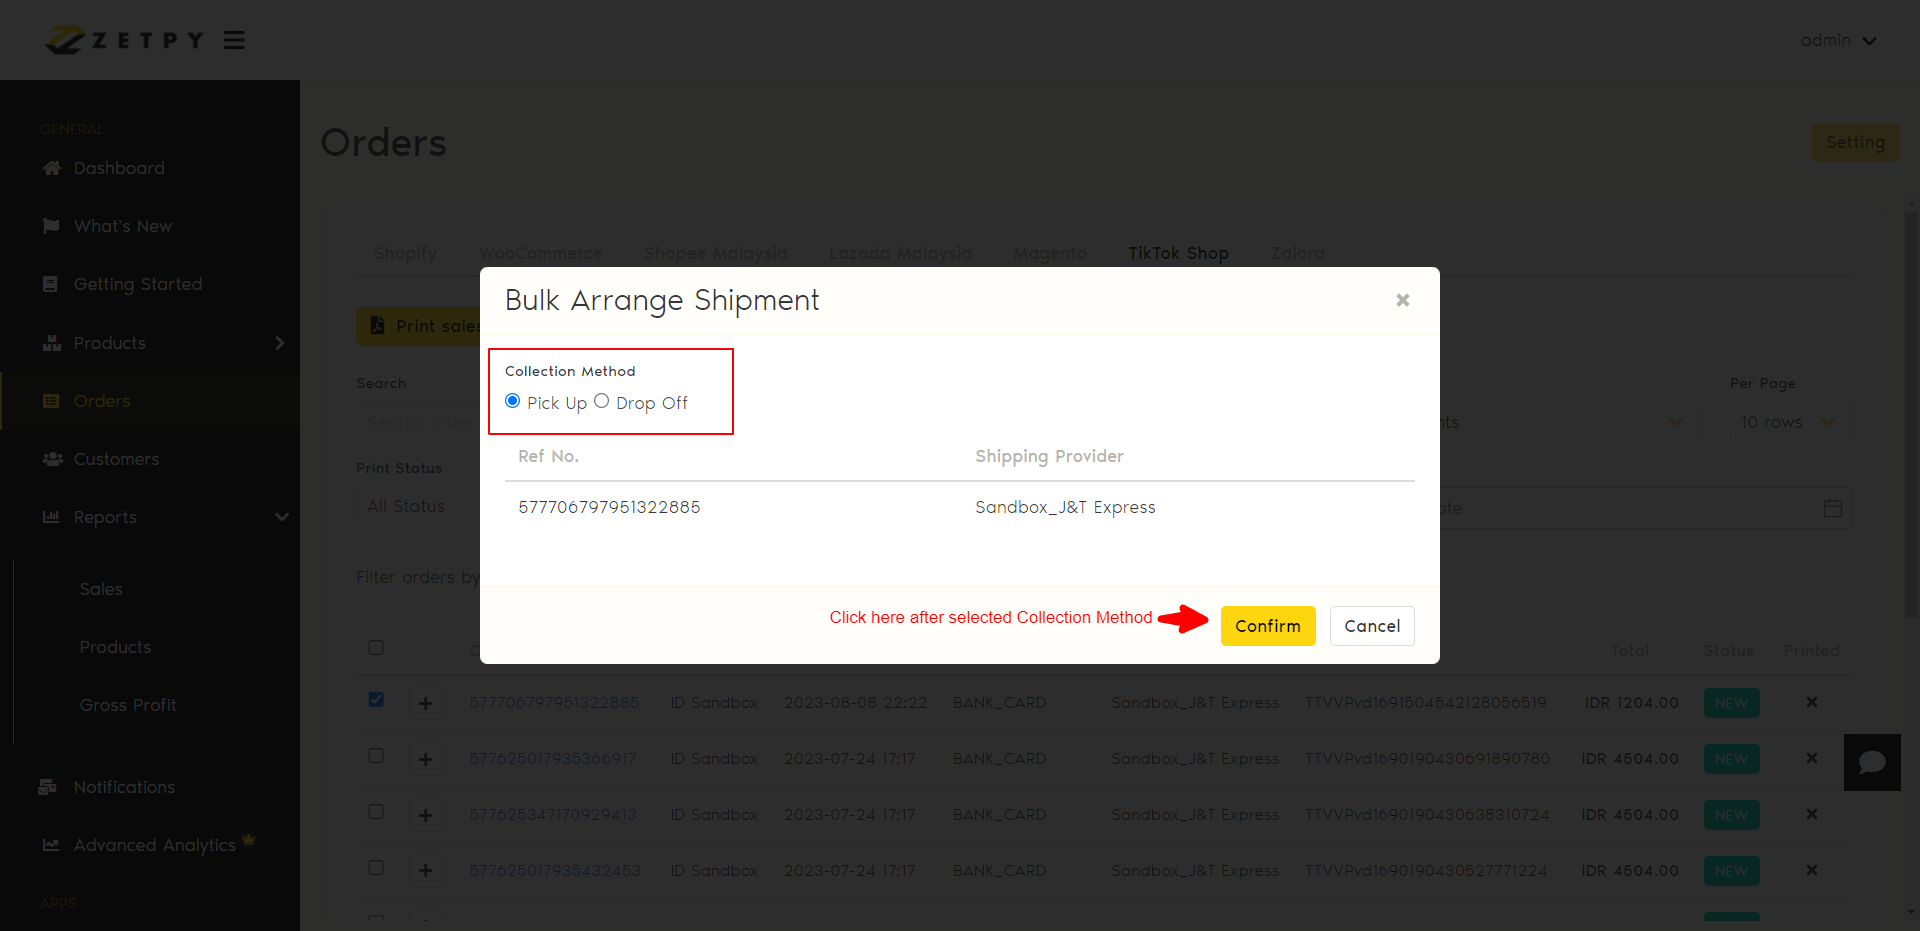Click the Cancel button
This screenshot has width=1920, height=931.
[1371, 626]
